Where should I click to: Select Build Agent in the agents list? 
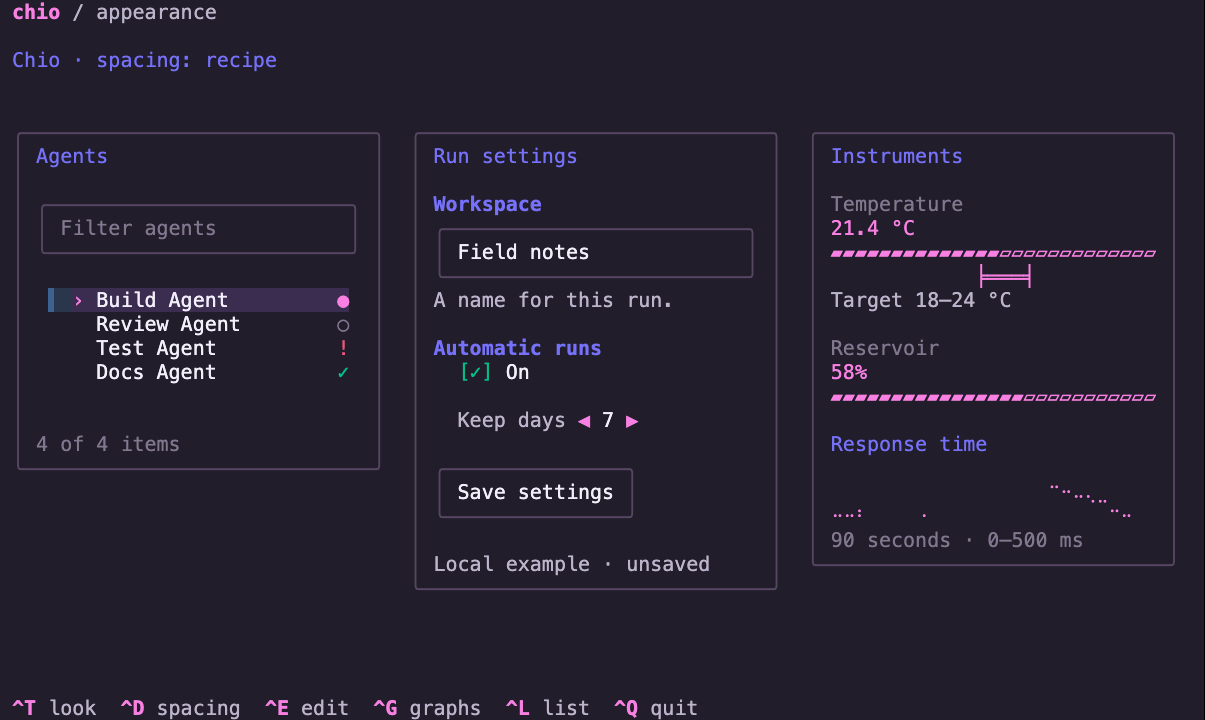[x=199, y=300]
